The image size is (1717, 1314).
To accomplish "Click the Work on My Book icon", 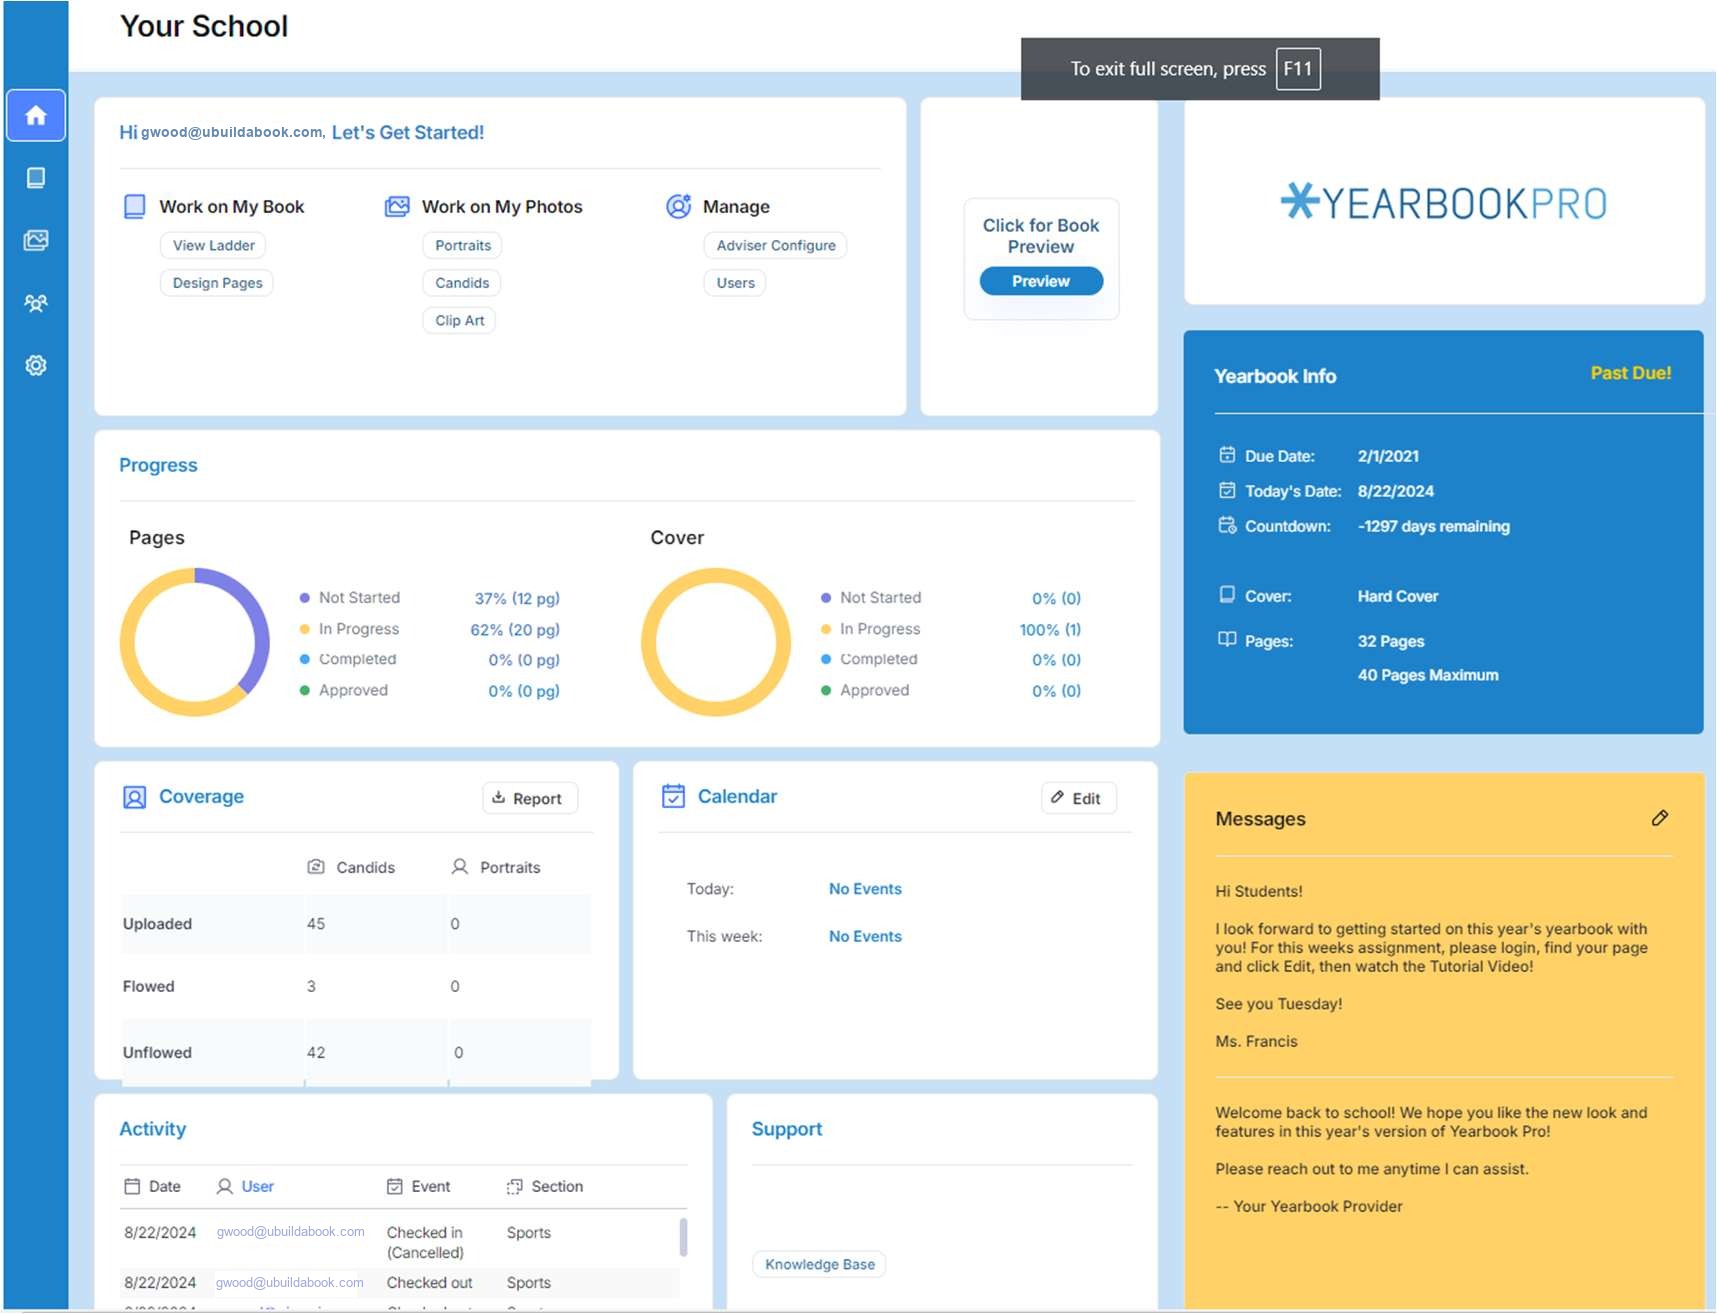I will tap(134, 206).
